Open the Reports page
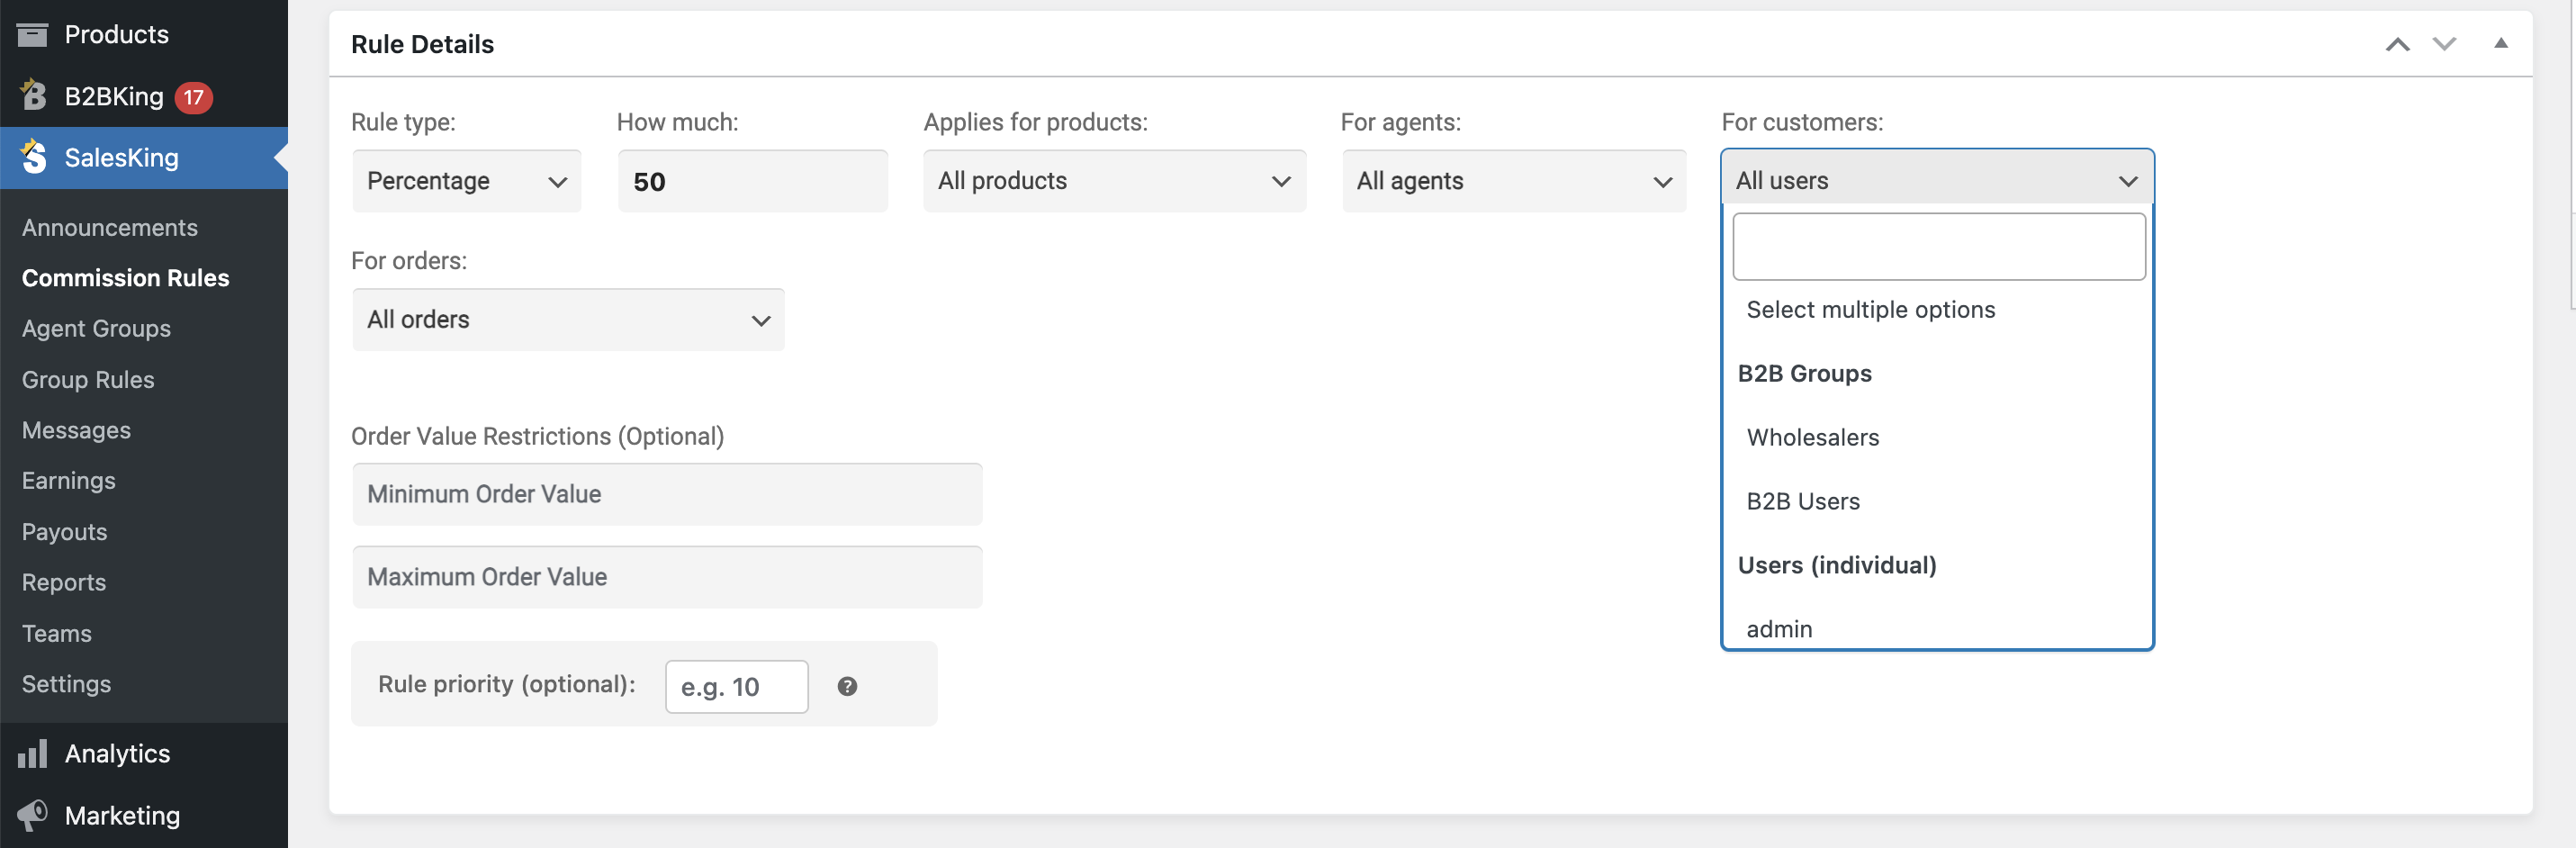 click(64, 582)
